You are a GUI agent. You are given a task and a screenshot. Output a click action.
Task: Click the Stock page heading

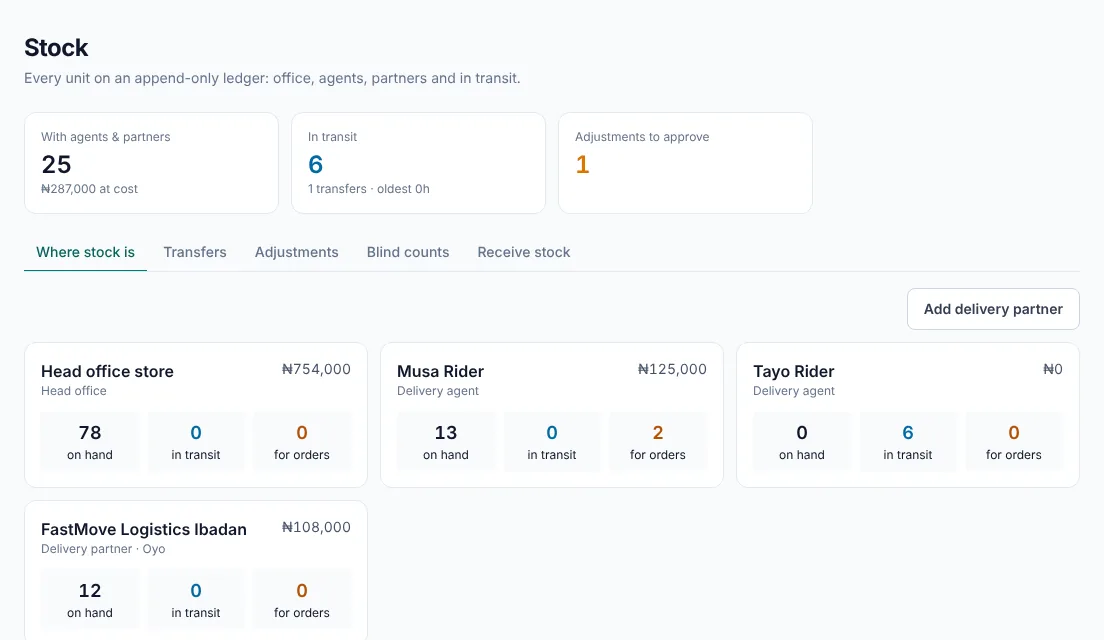click(56, 47)
